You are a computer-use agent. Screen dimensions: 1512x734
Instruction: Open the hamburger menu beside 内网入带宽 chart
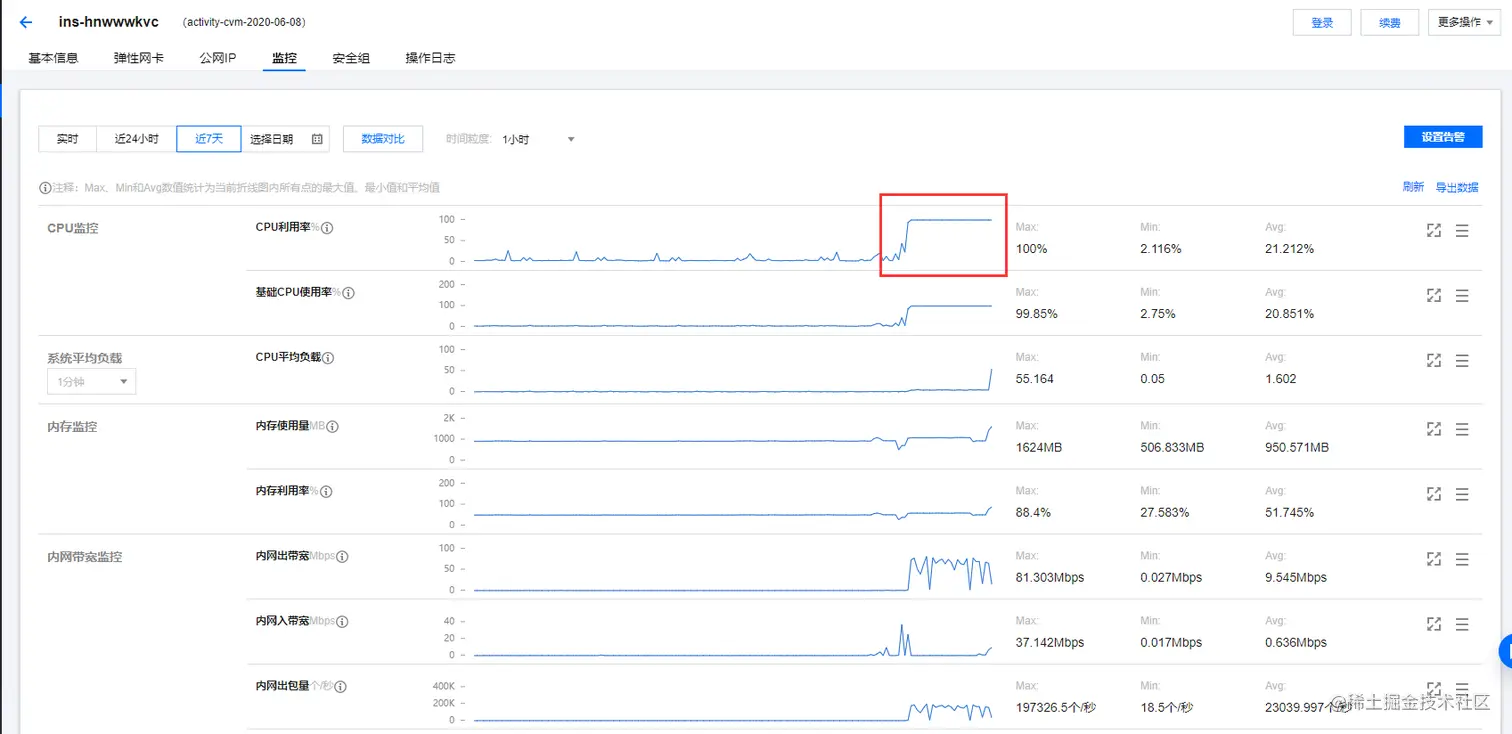point(1461,623)
